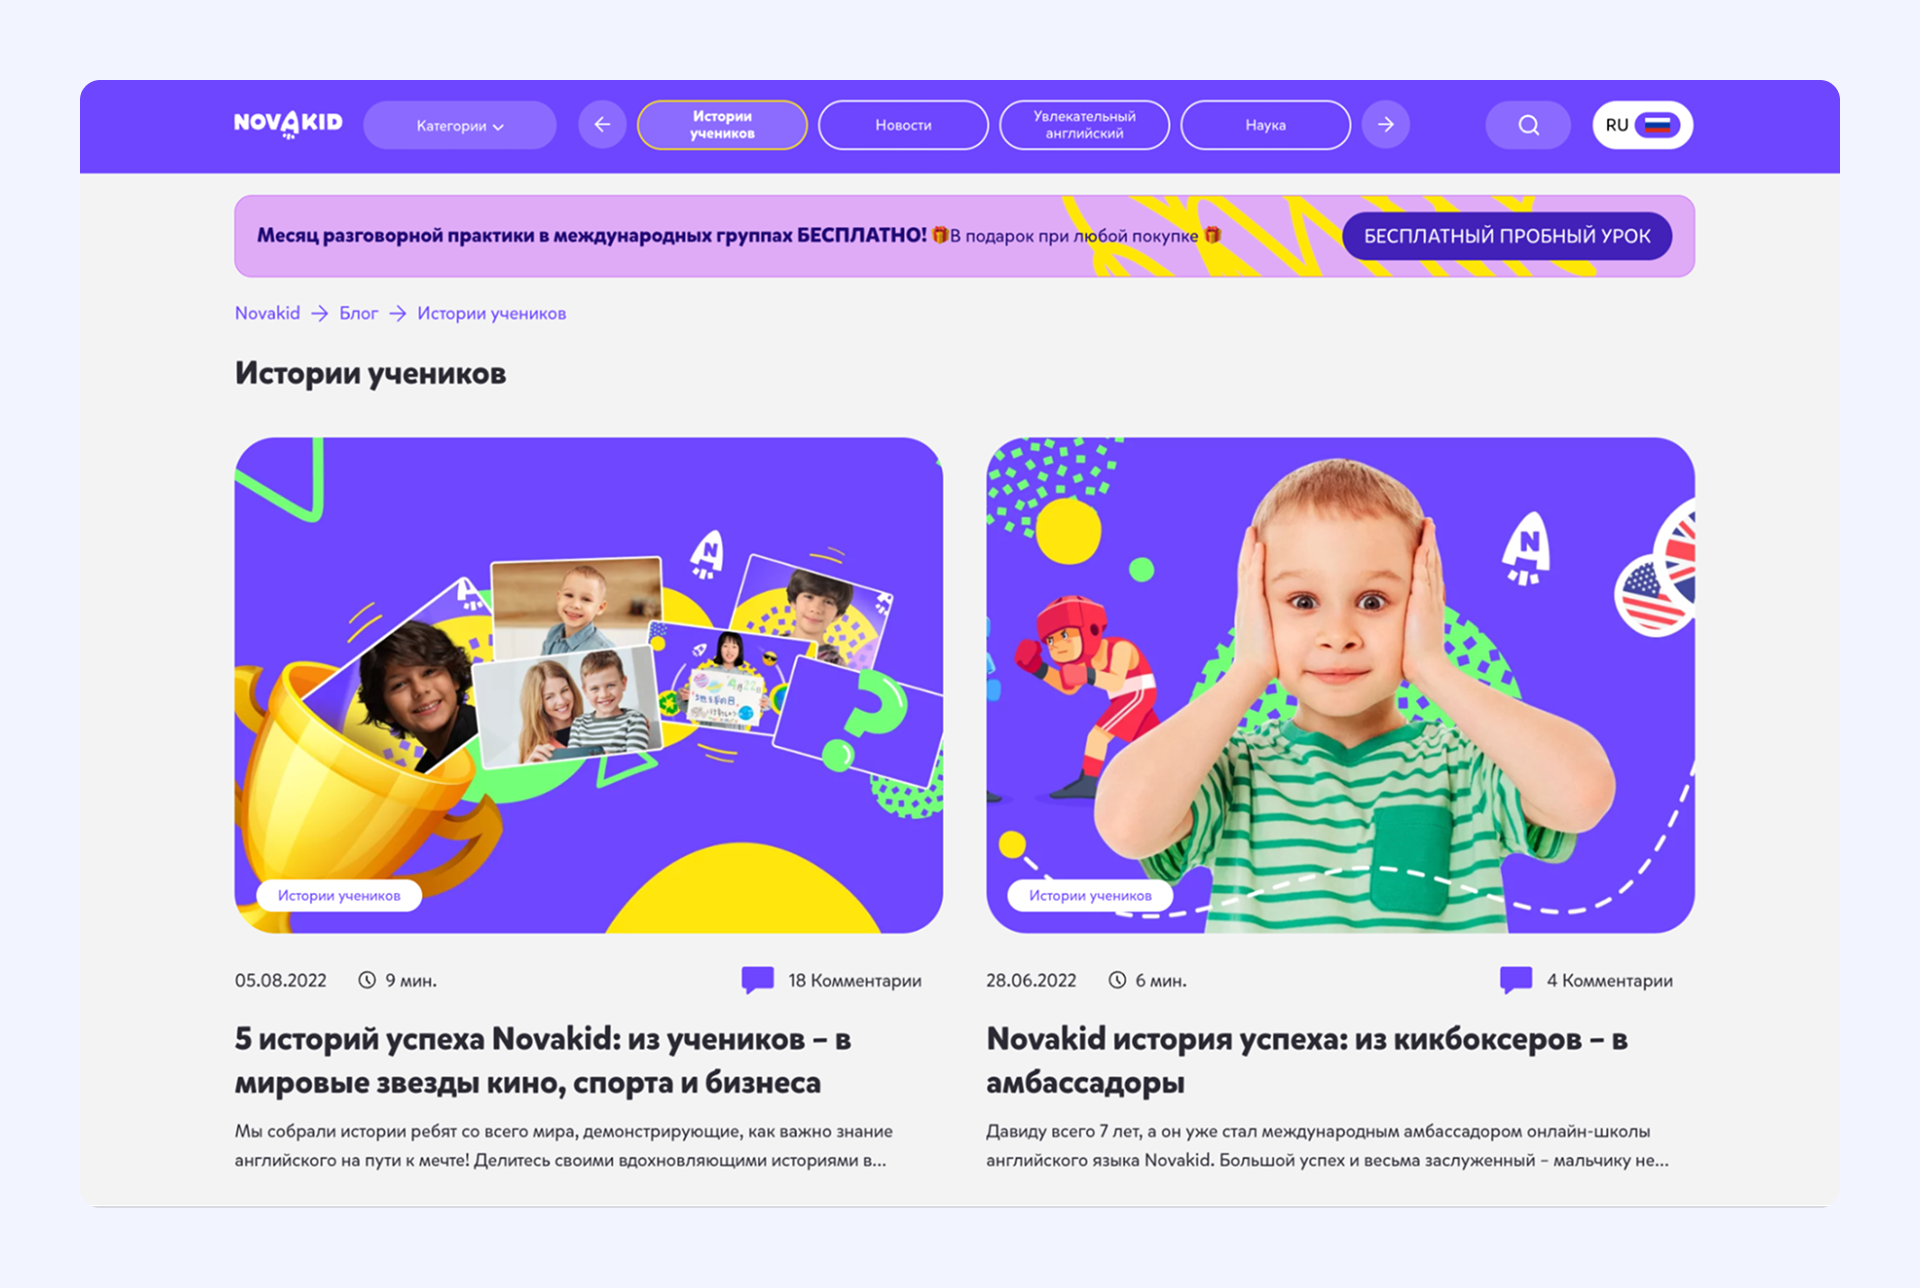Click the БЕСПЛАТНЫЙ ПРОБНЫЙ УРОК button
1920x1288 pixels.
[x=1507, y=236]
